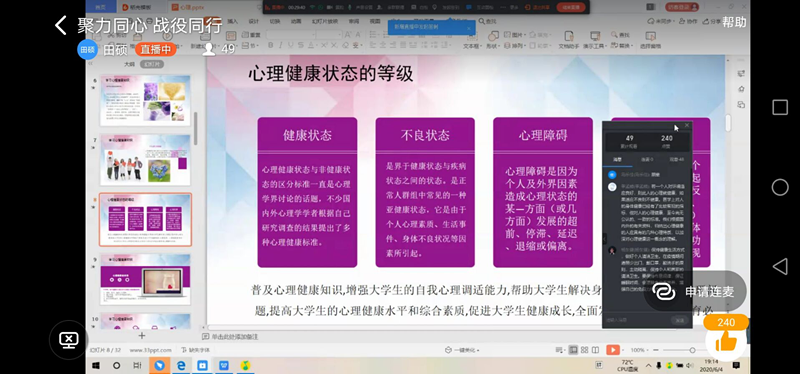The height and width of the screenshot is (374, 800).
Task: Tap the back arrow beside the stream title
Action: 61,25
